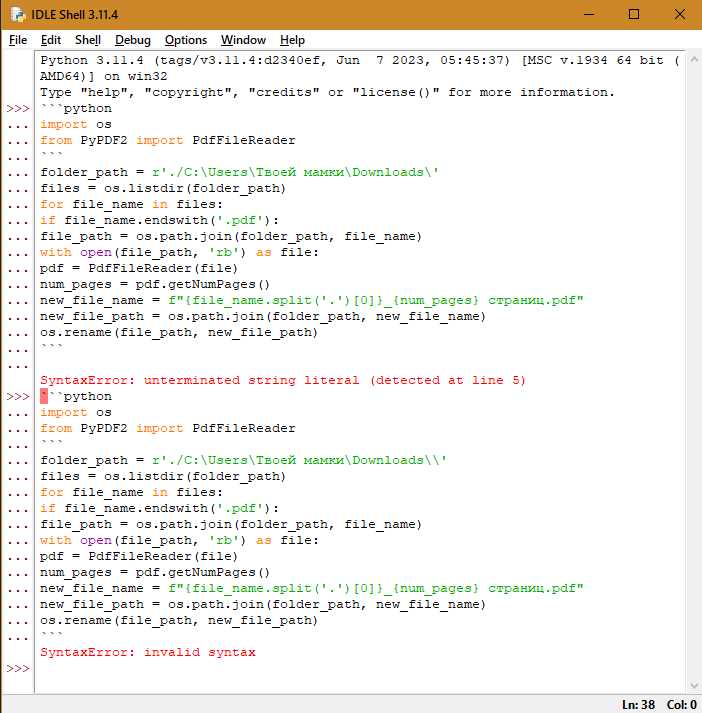
Task: Open the Help menu
Action: (292, 40)
